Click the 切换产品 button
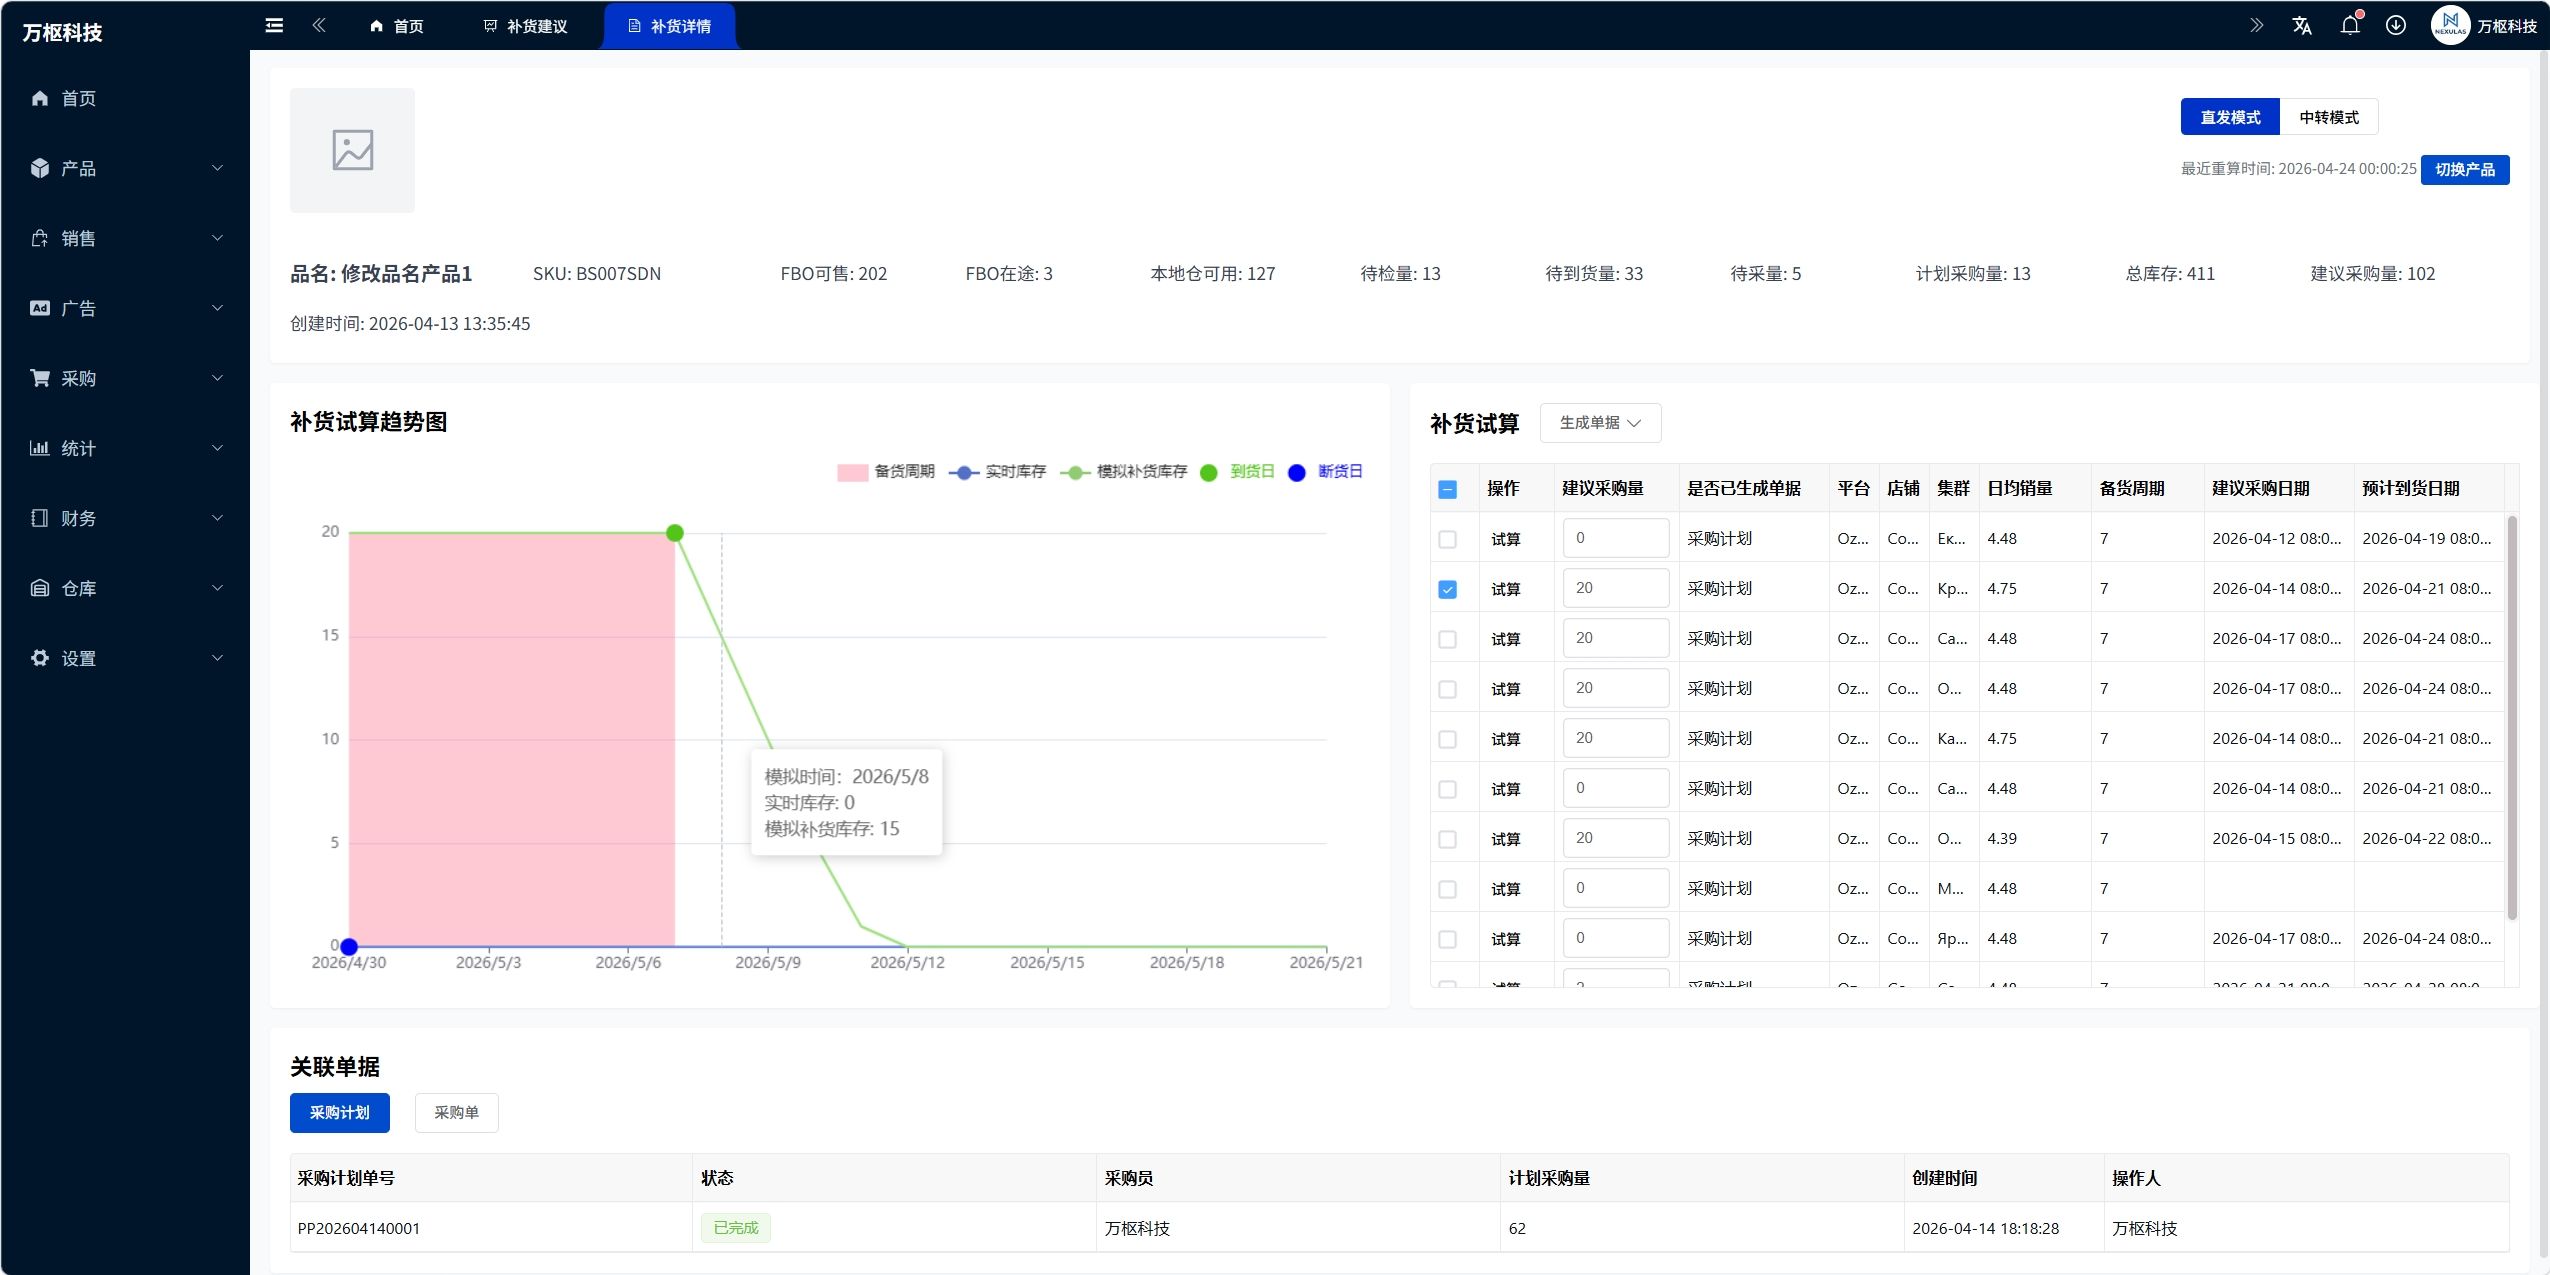 click(2465, 170)
